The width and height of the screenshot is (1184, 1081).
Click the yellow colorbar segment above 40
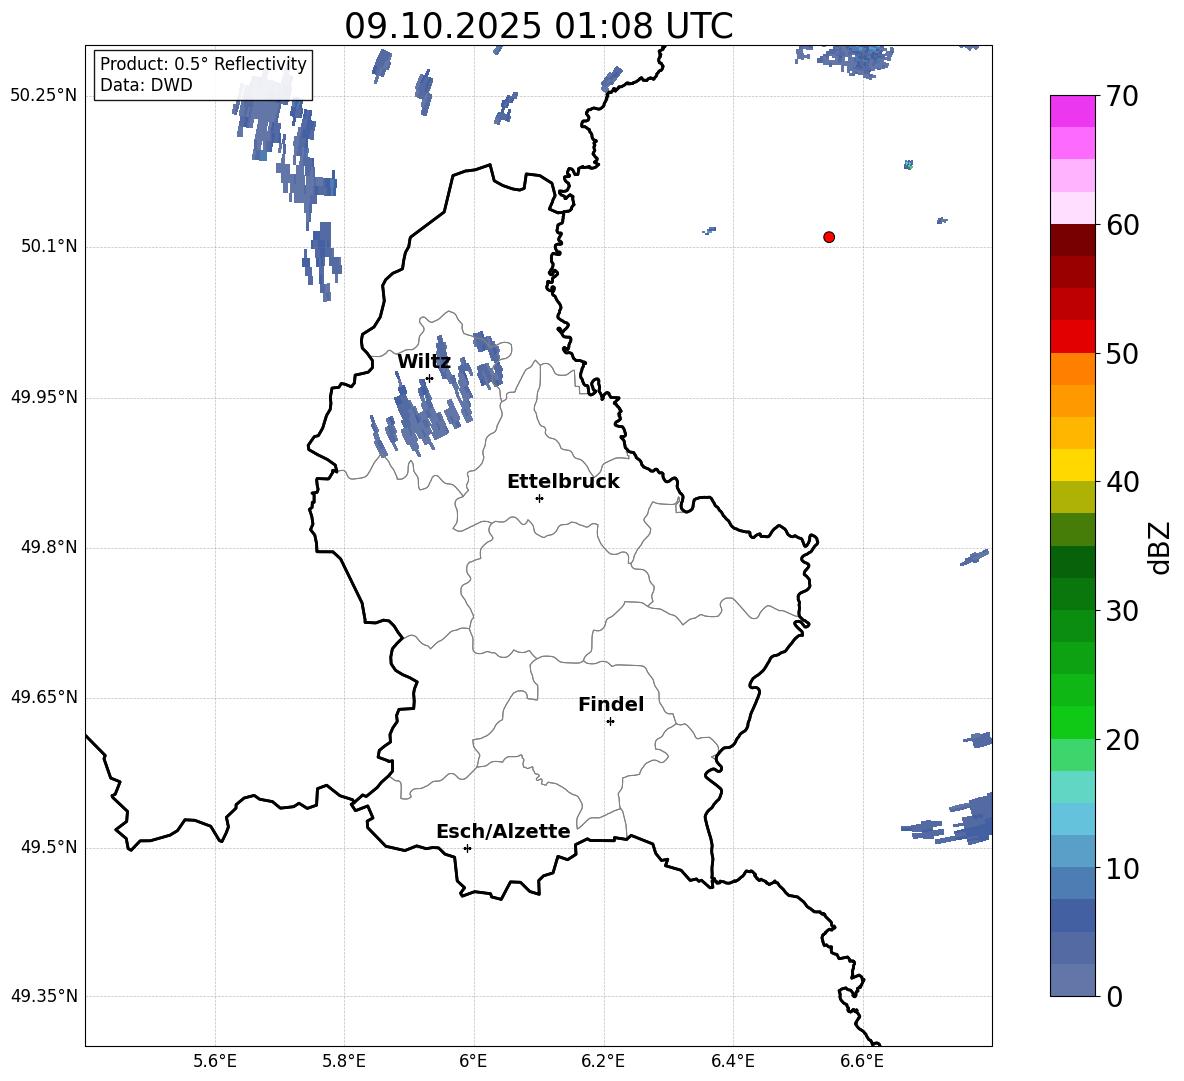(x=1073, y=465)
